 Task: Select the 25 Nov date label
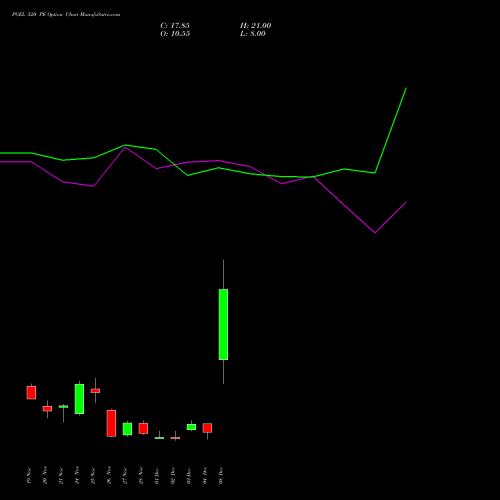click(x=93, y=475)
